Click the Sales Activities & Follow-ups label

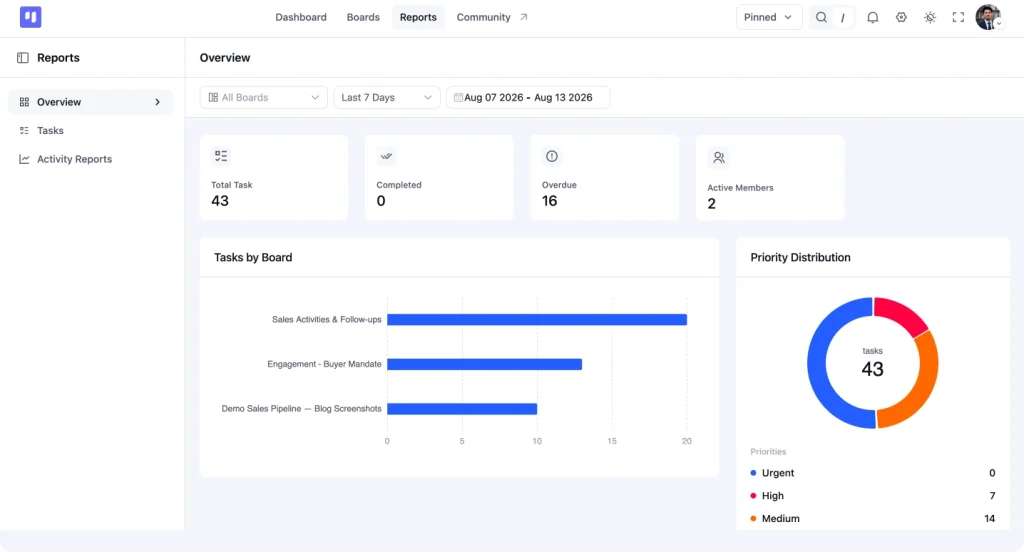327,319
